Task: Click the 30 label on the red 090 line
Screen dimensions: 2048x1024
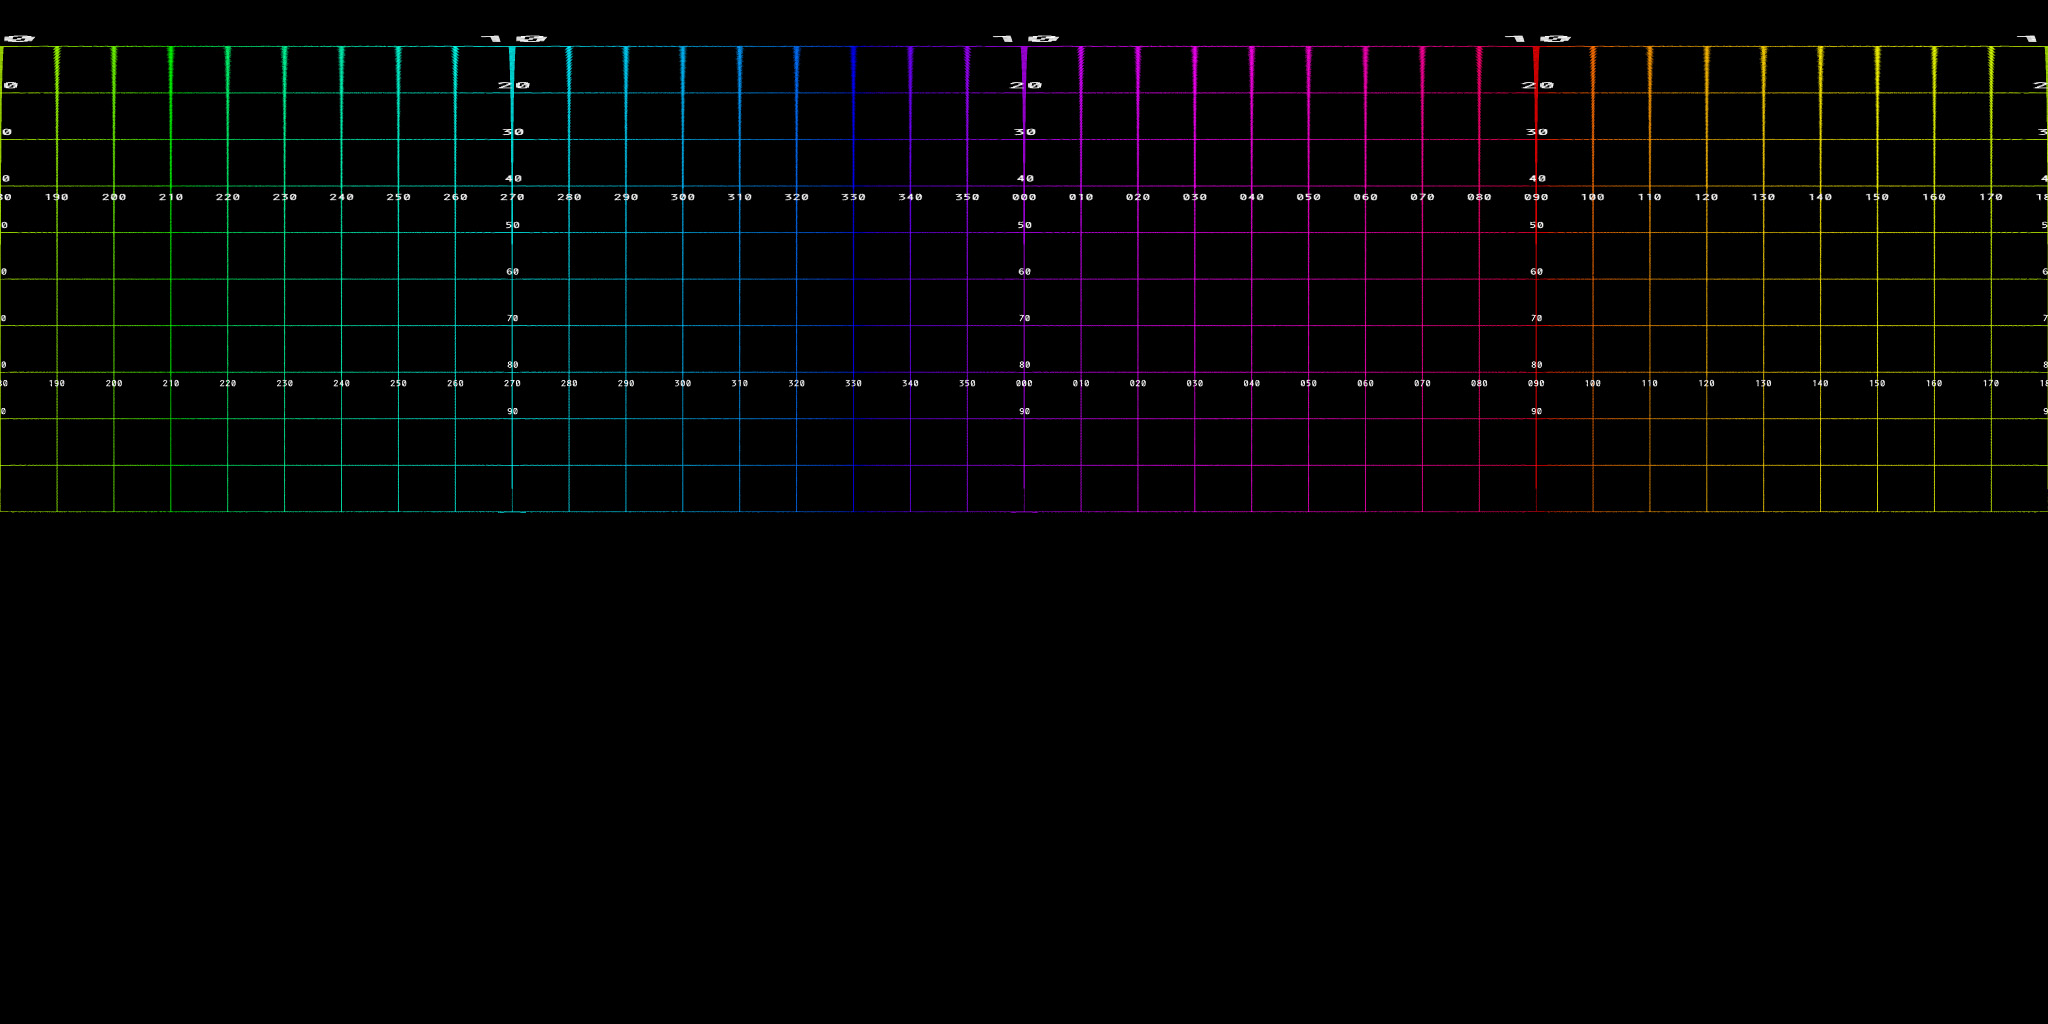Action: pos(1537,132)
